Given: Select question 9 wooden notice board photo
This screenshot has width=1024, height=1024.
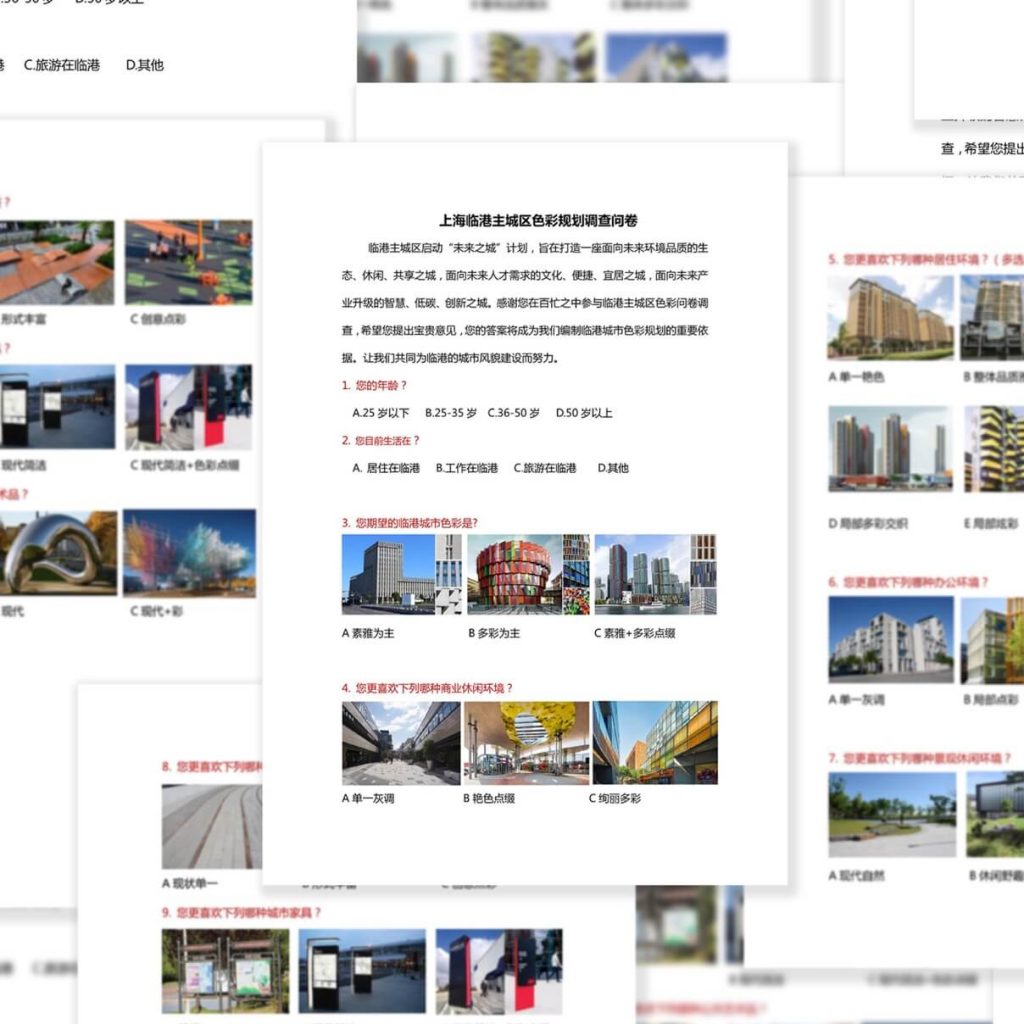Looking at the screenshot, I should point(225,971).
